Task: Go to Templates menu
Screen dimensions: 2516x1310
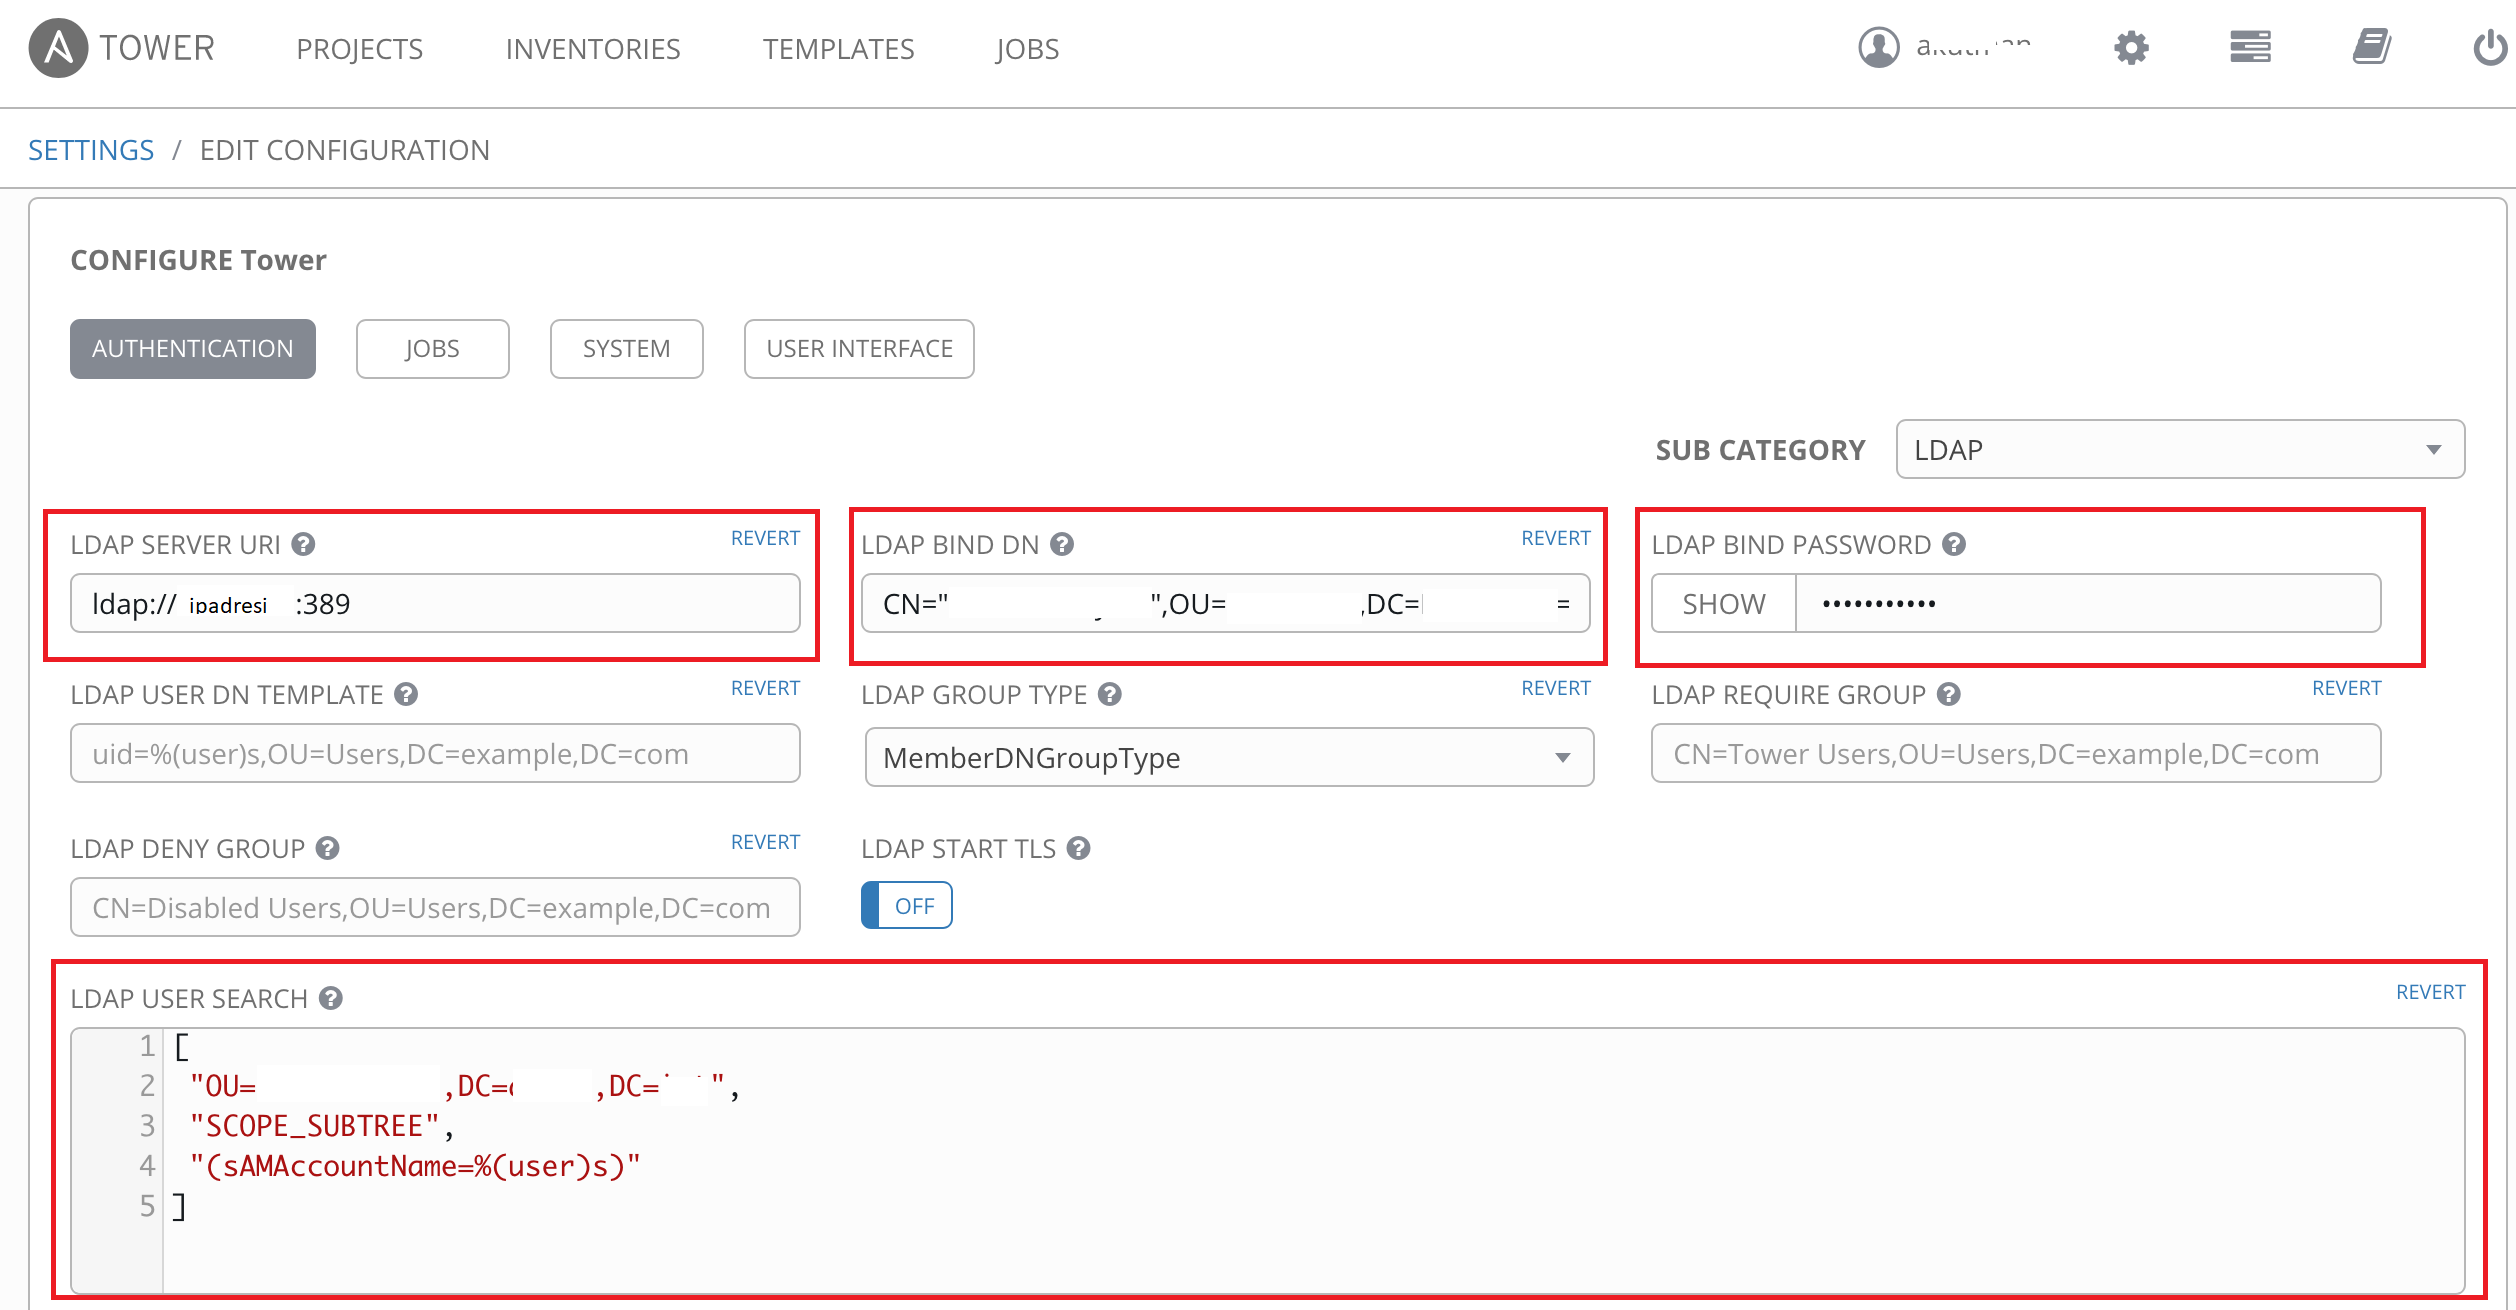Action: click(838, 49)
